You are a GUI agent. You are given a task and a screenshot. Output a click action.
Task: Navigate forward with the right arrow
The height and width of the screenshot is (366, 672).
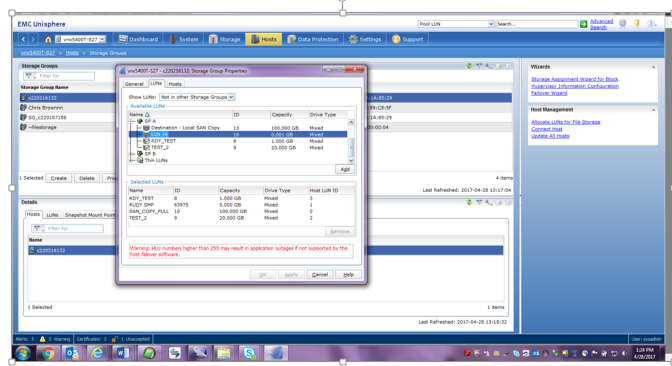coord(33,39)
